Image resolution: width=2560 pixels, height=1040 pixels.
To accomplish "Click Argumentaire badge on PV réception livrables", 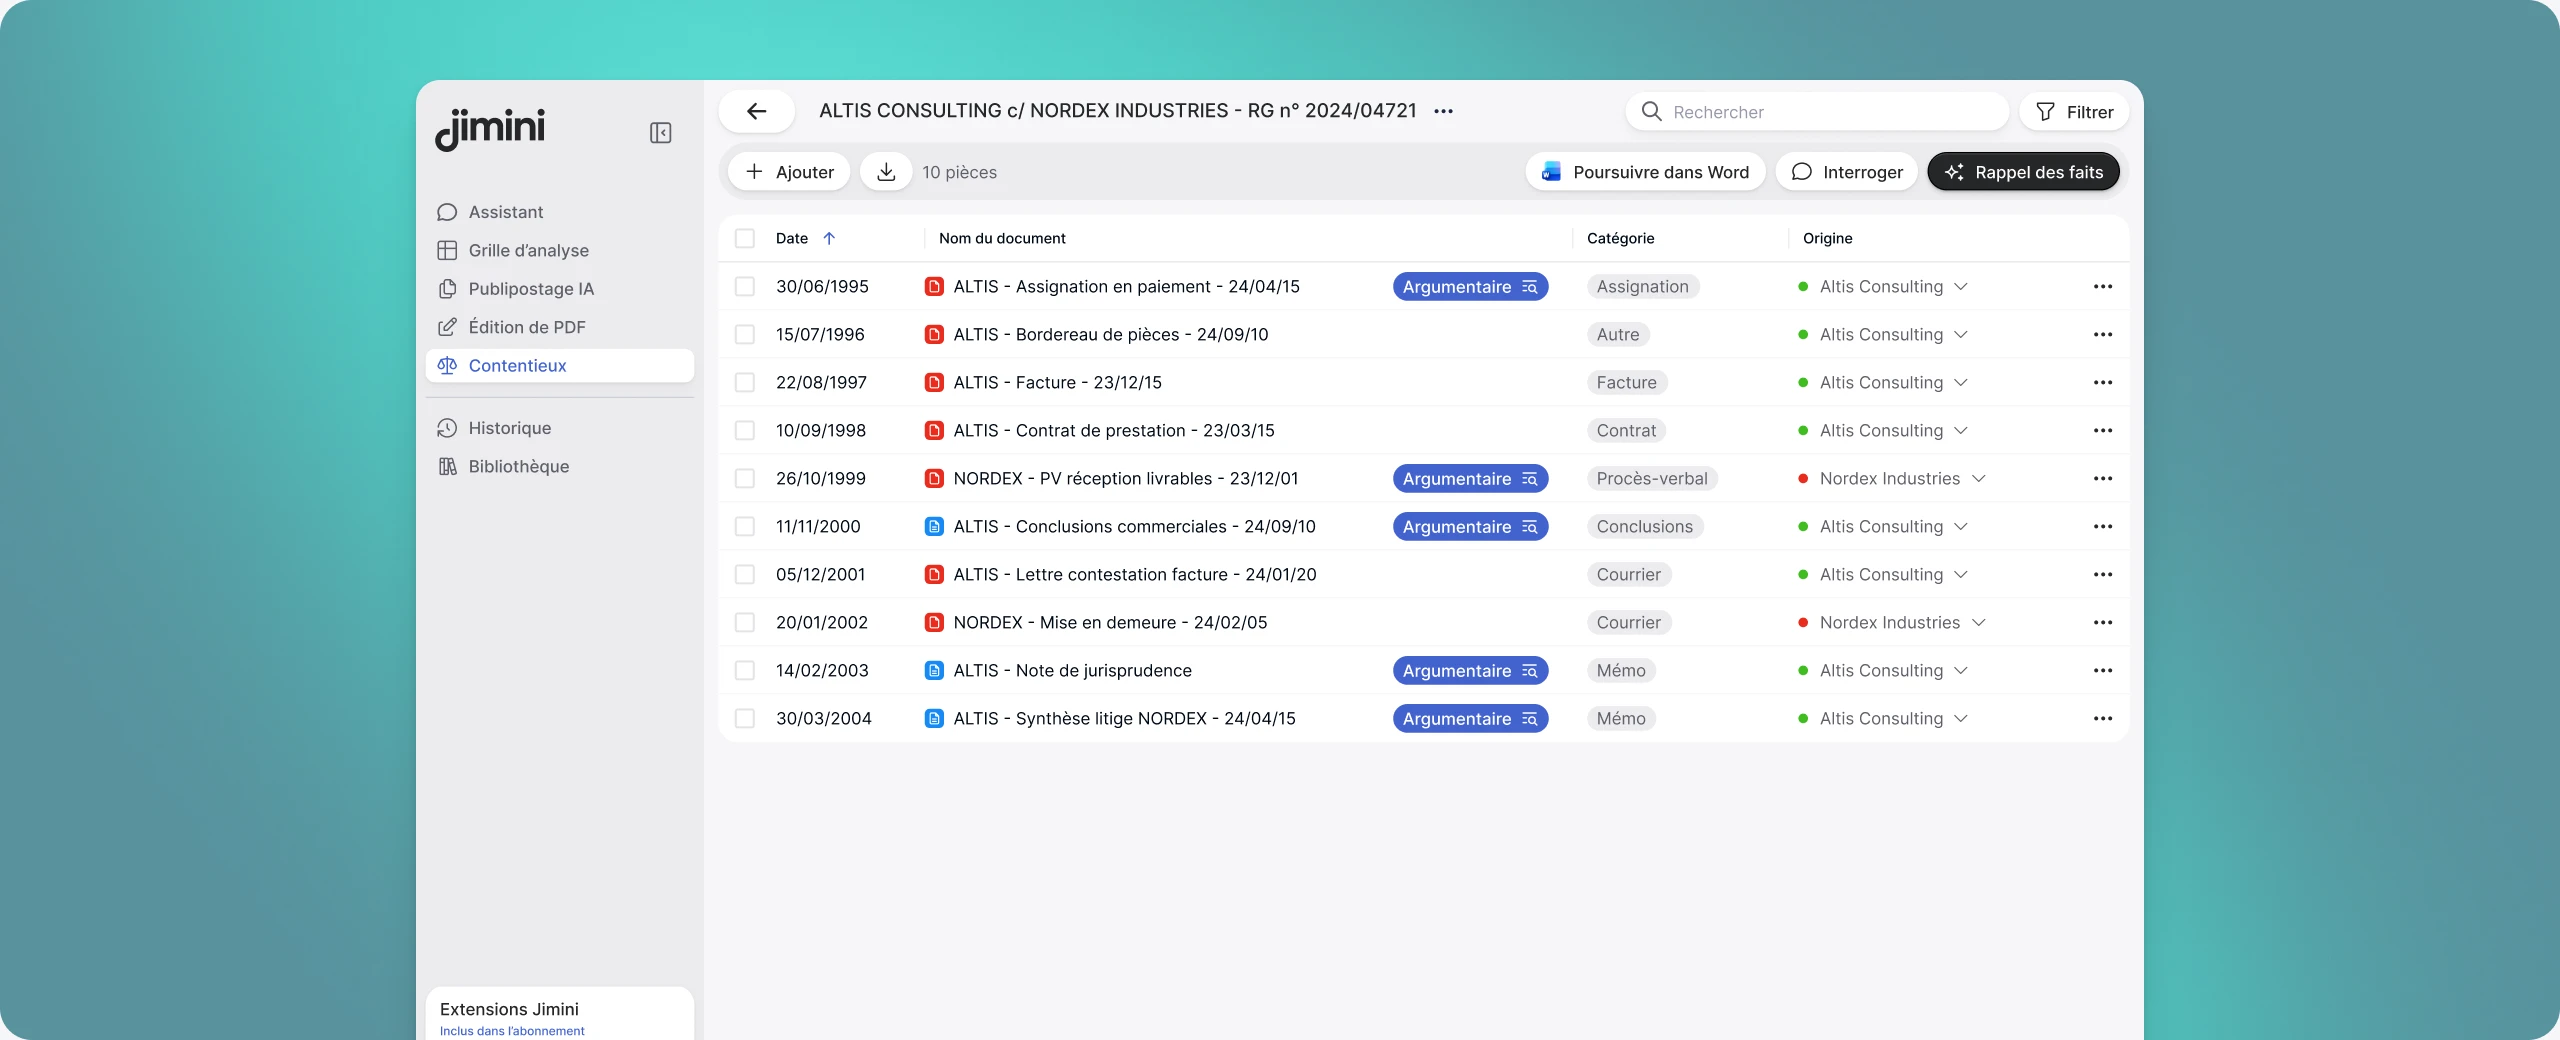I will (x=1470, y=479).
